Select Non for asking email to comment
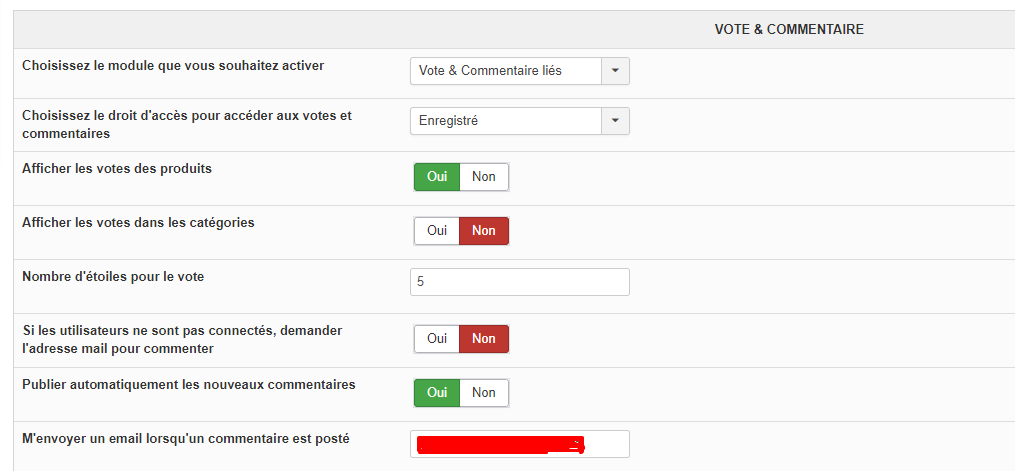The width and height of the screenshot is (1015, 471). [484, 339]
